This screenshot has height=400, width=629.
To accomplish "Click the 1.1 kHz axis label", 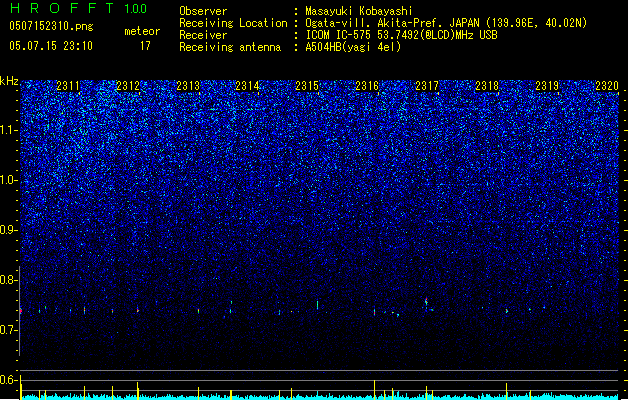I will click(9, 130).
